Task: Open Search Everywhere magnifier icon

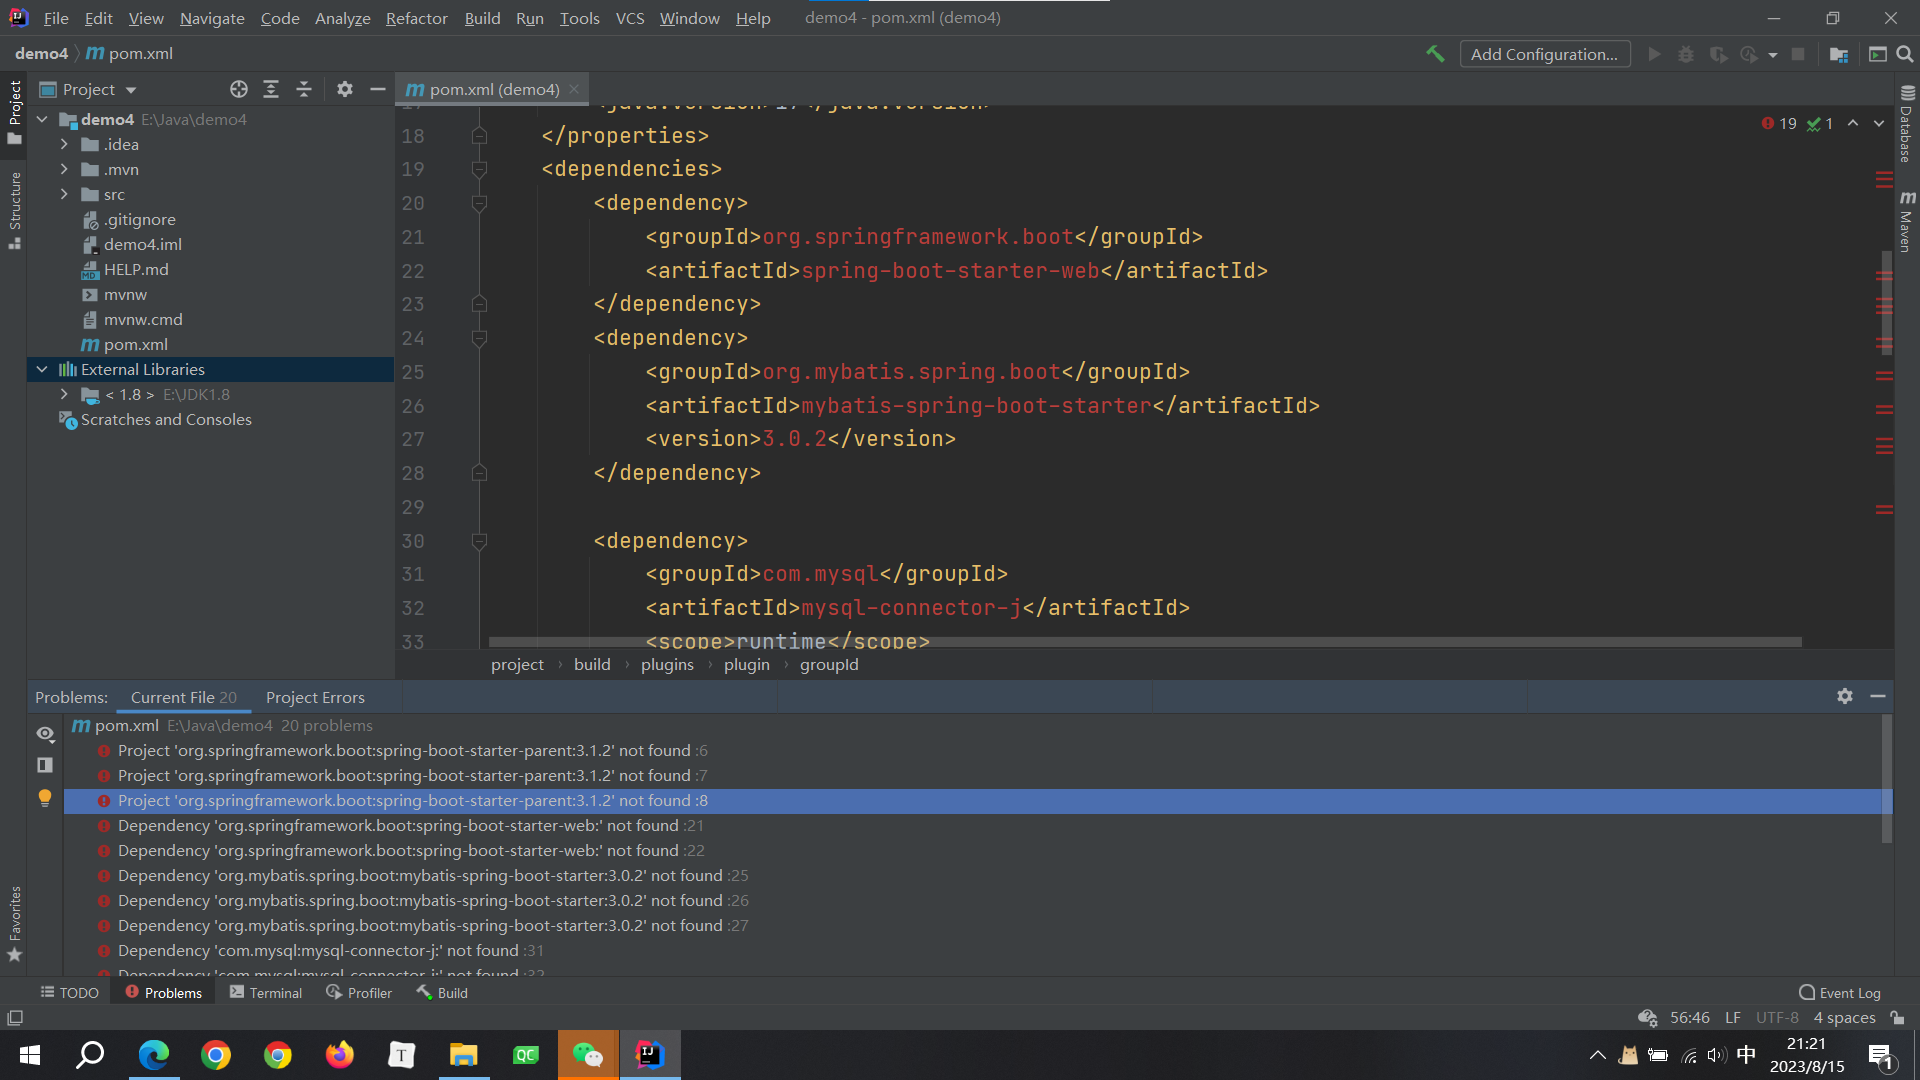Action: coord(1905,54)
